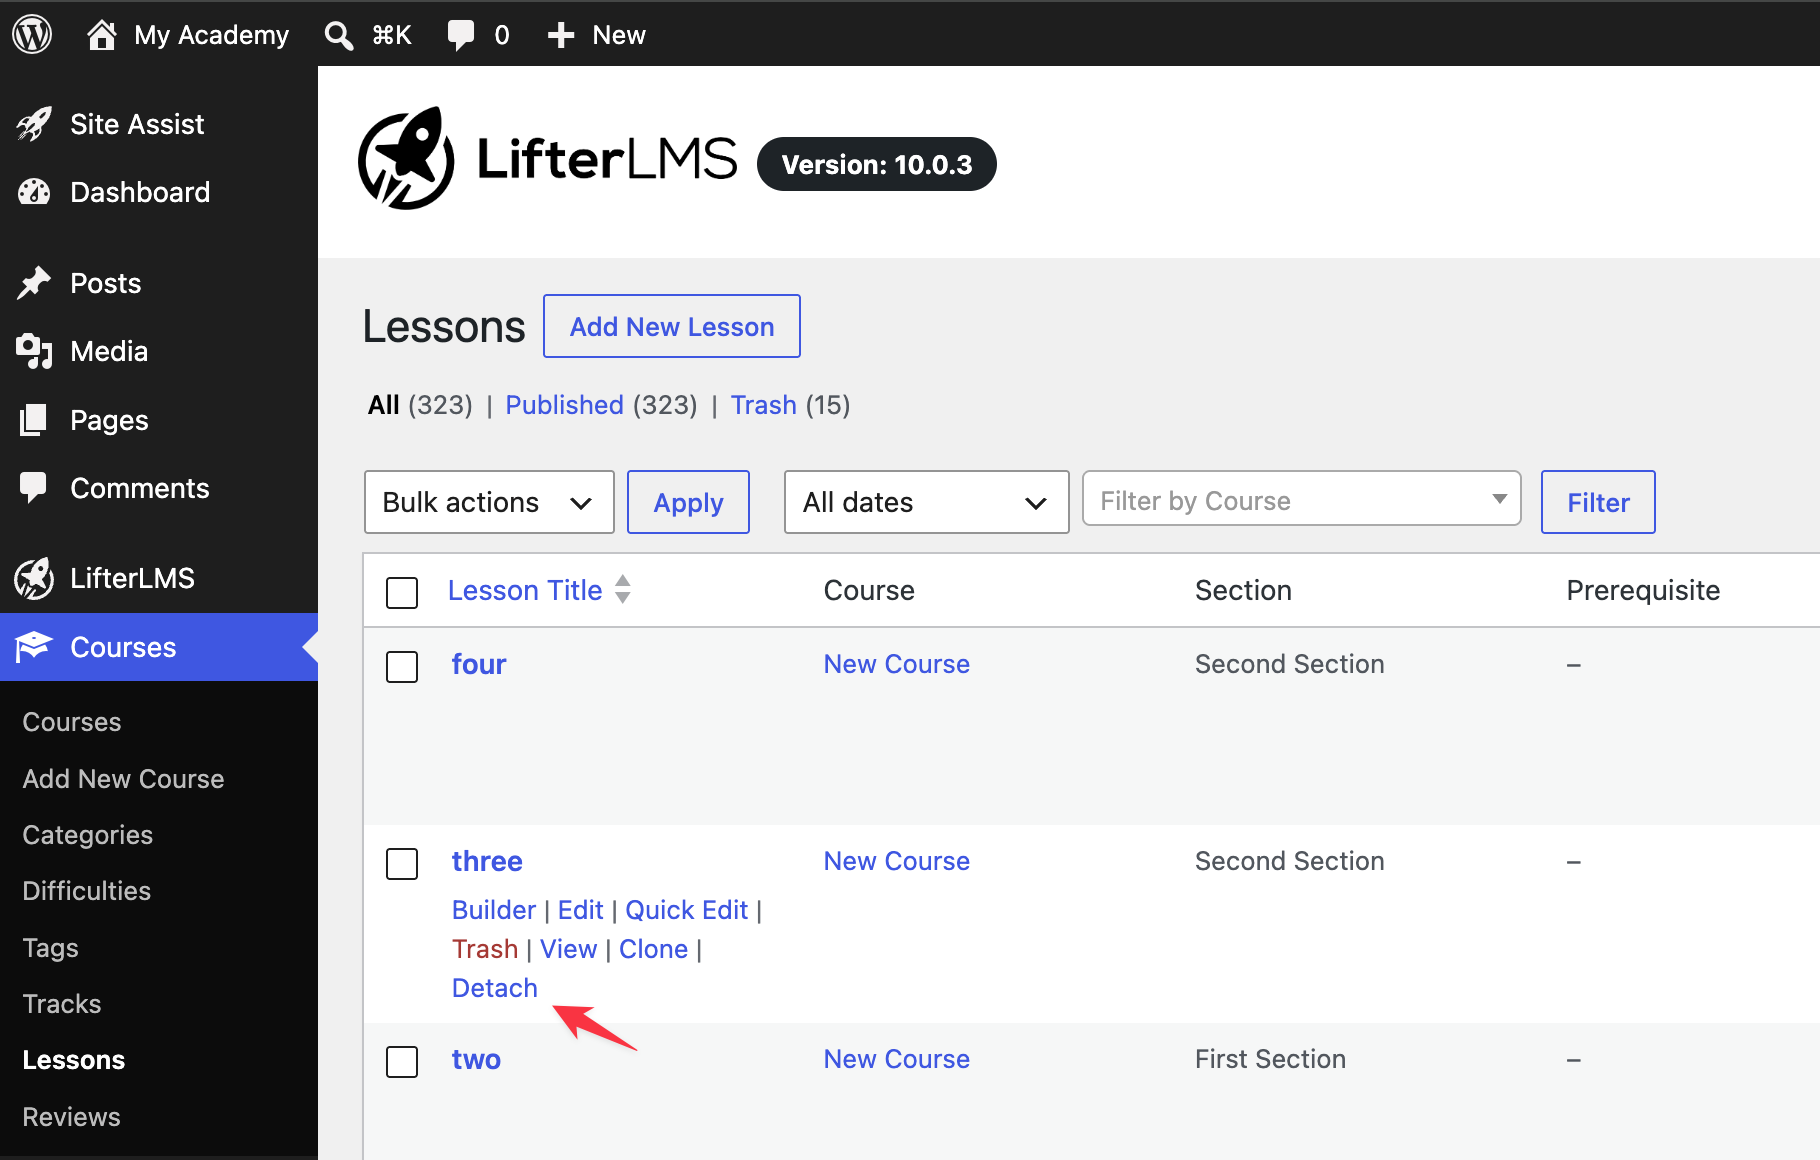The width and height of the screenshot is (1820, 1160).
Task: Click View under lesson three
Action: 568,949
